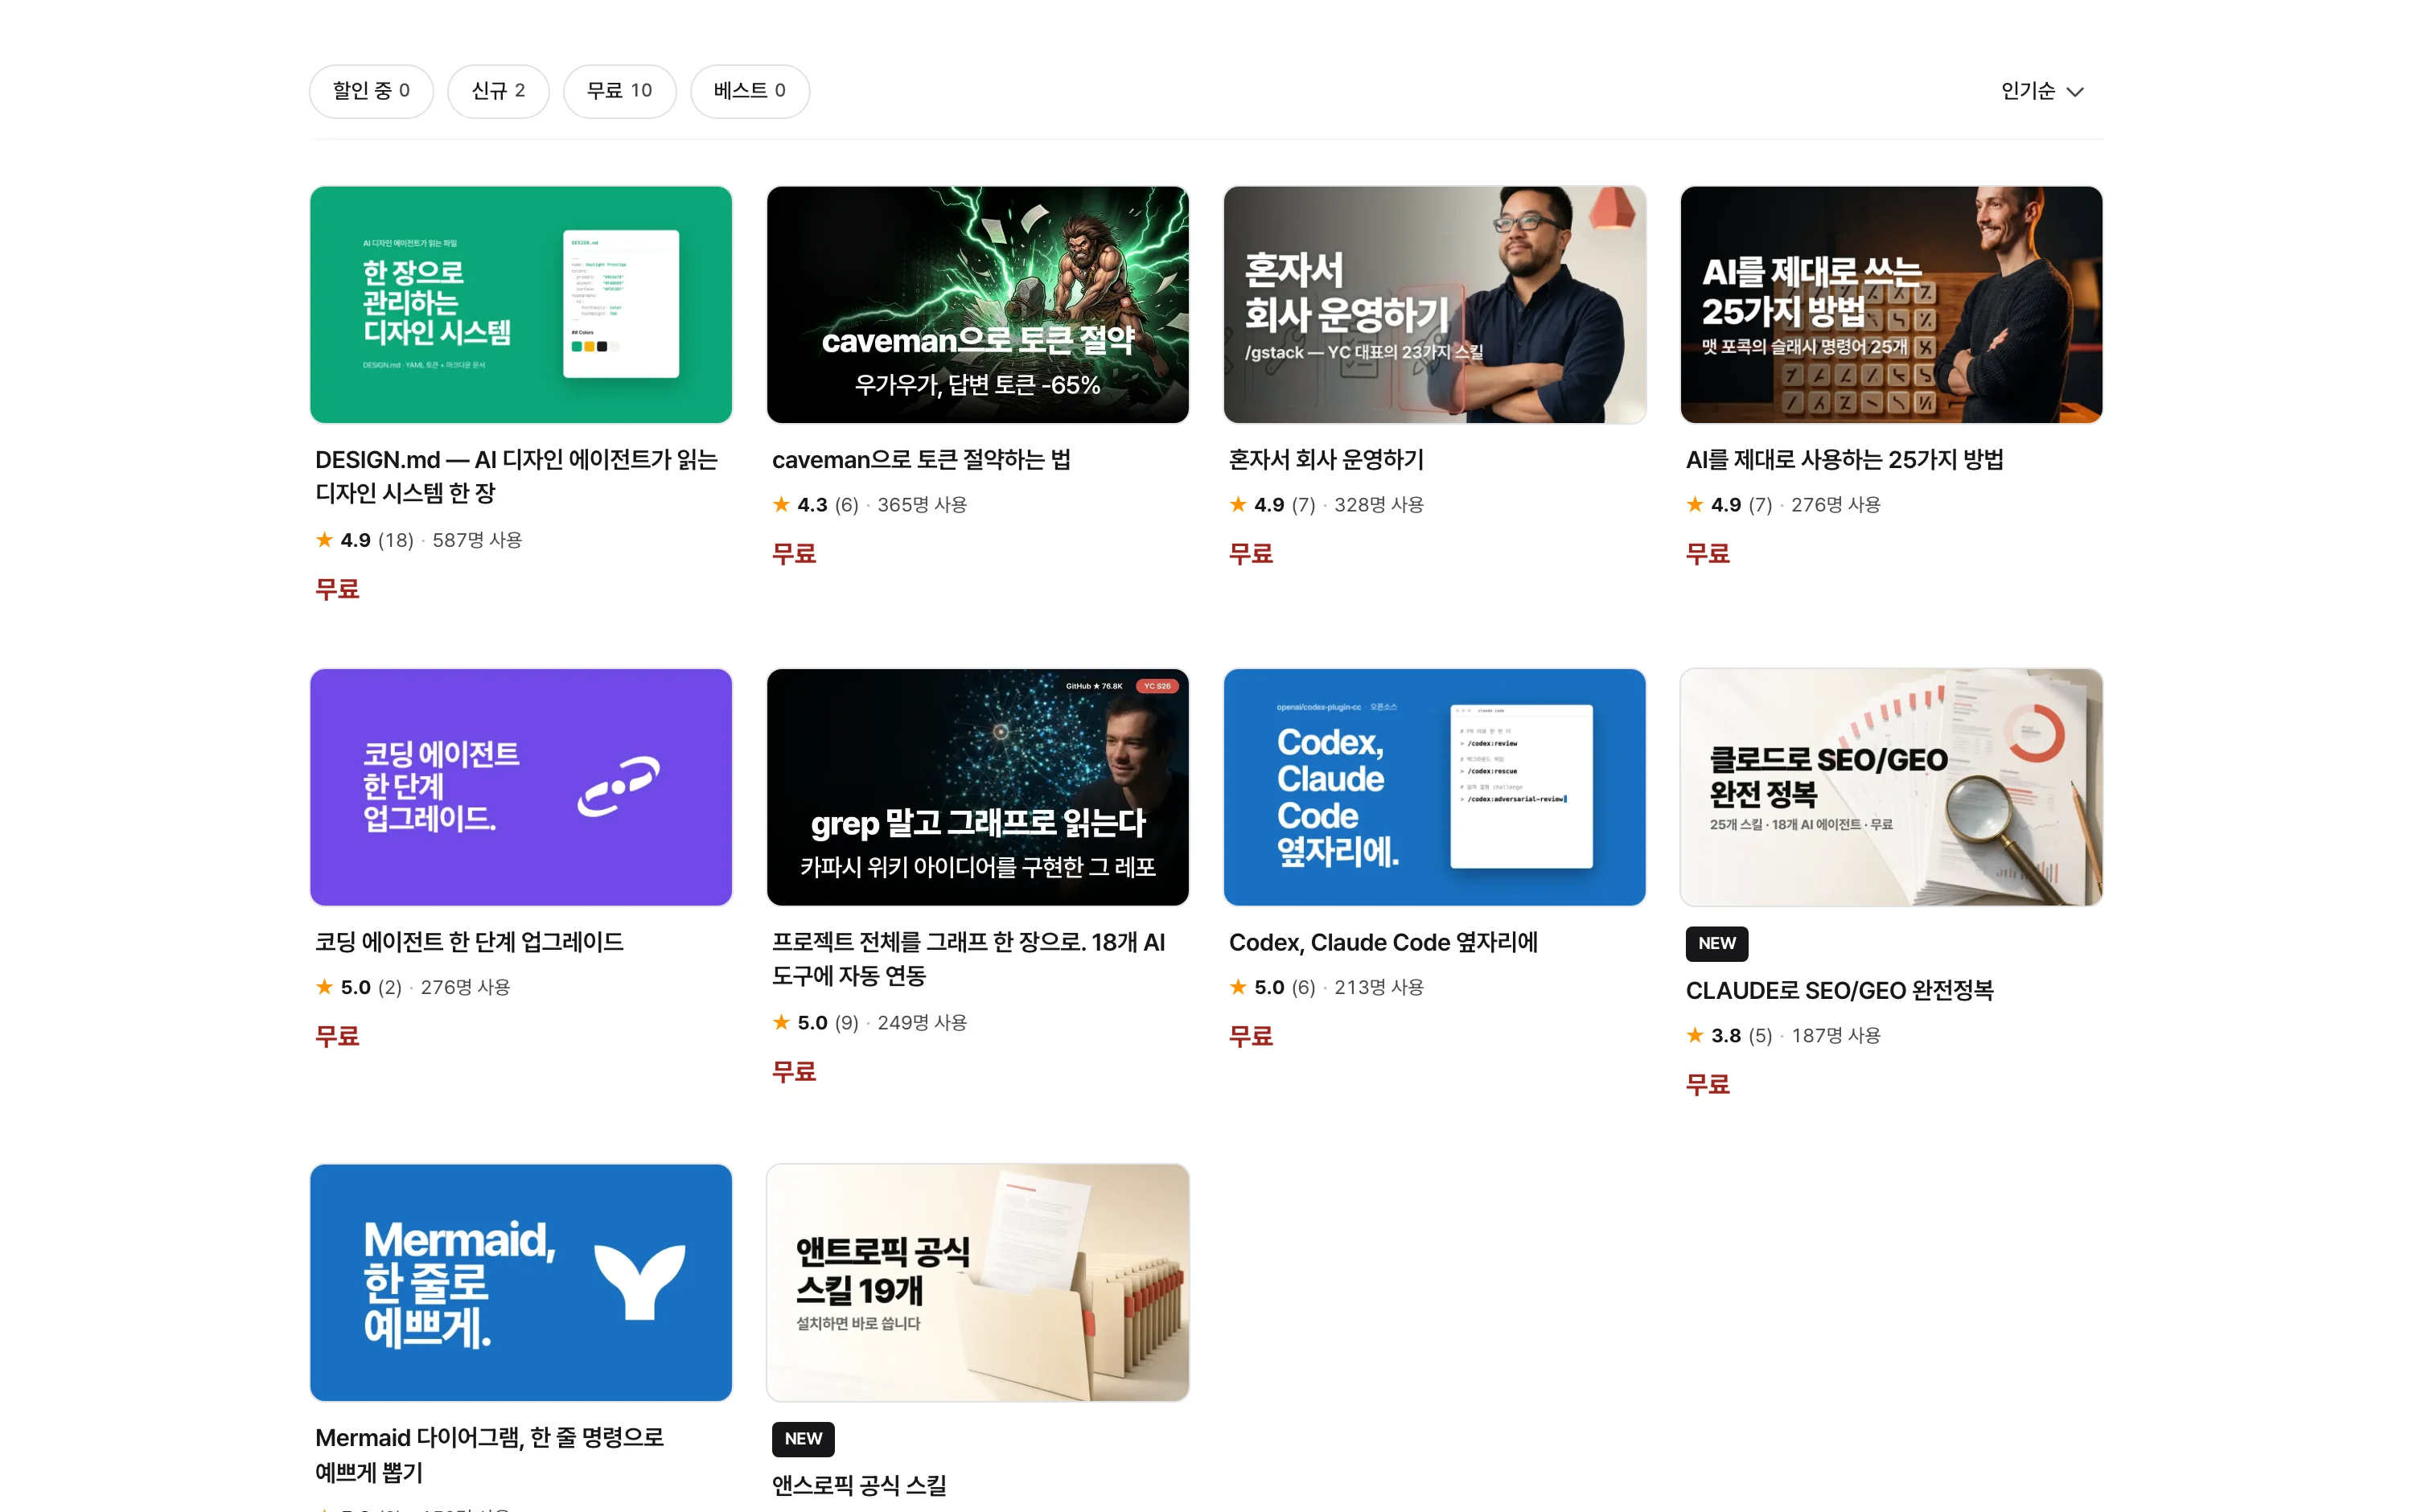This screenshot has height=1512, width=2413.
Task: Click the star icon on 코딩 에이전트 card
Action: coord(324,987)
